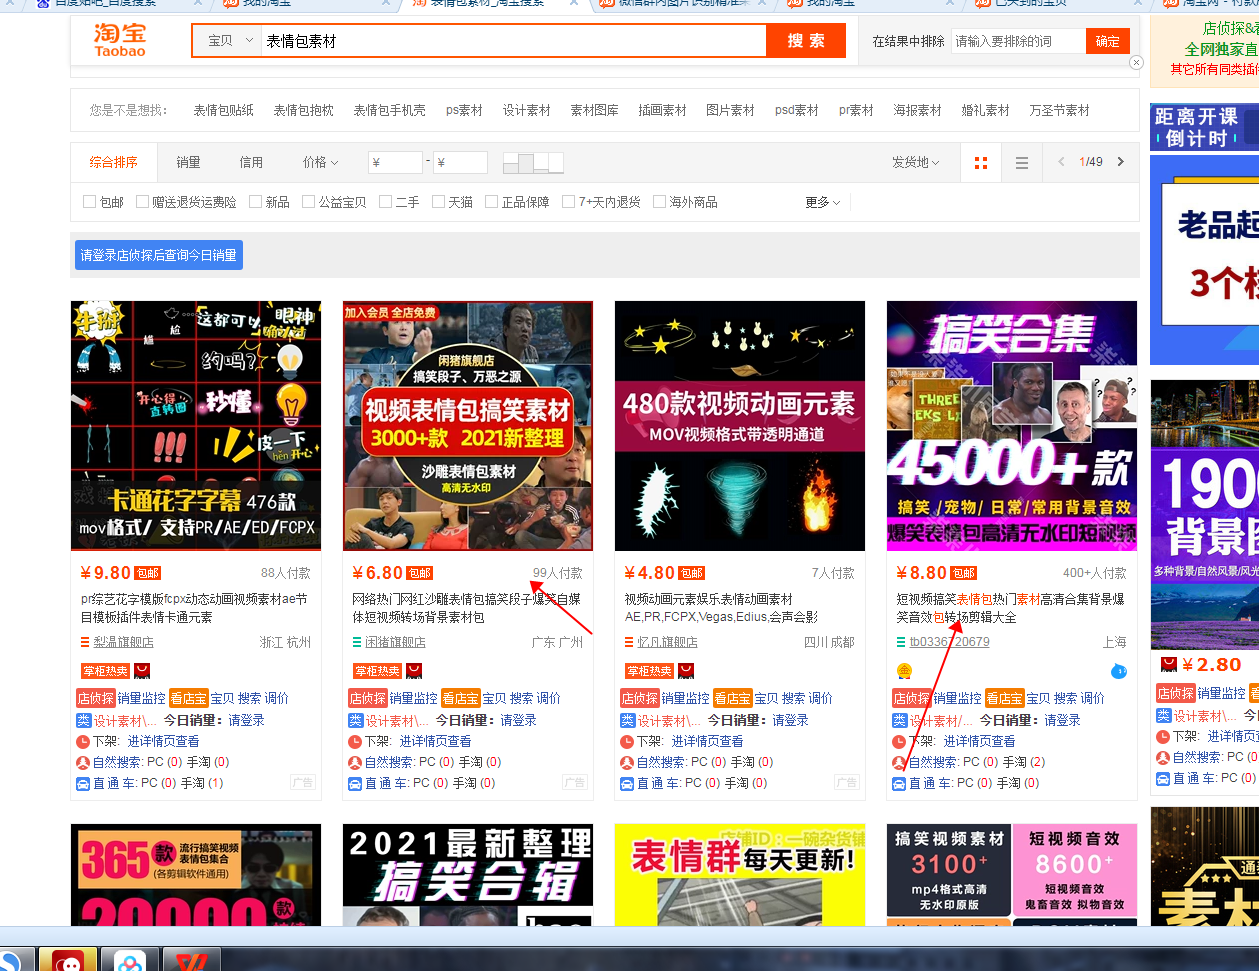This screenshot has height=971, width=1259.
Task: Tick the 正品保障 checkbox
Action: pyautogui.click(x=491, y=202)
